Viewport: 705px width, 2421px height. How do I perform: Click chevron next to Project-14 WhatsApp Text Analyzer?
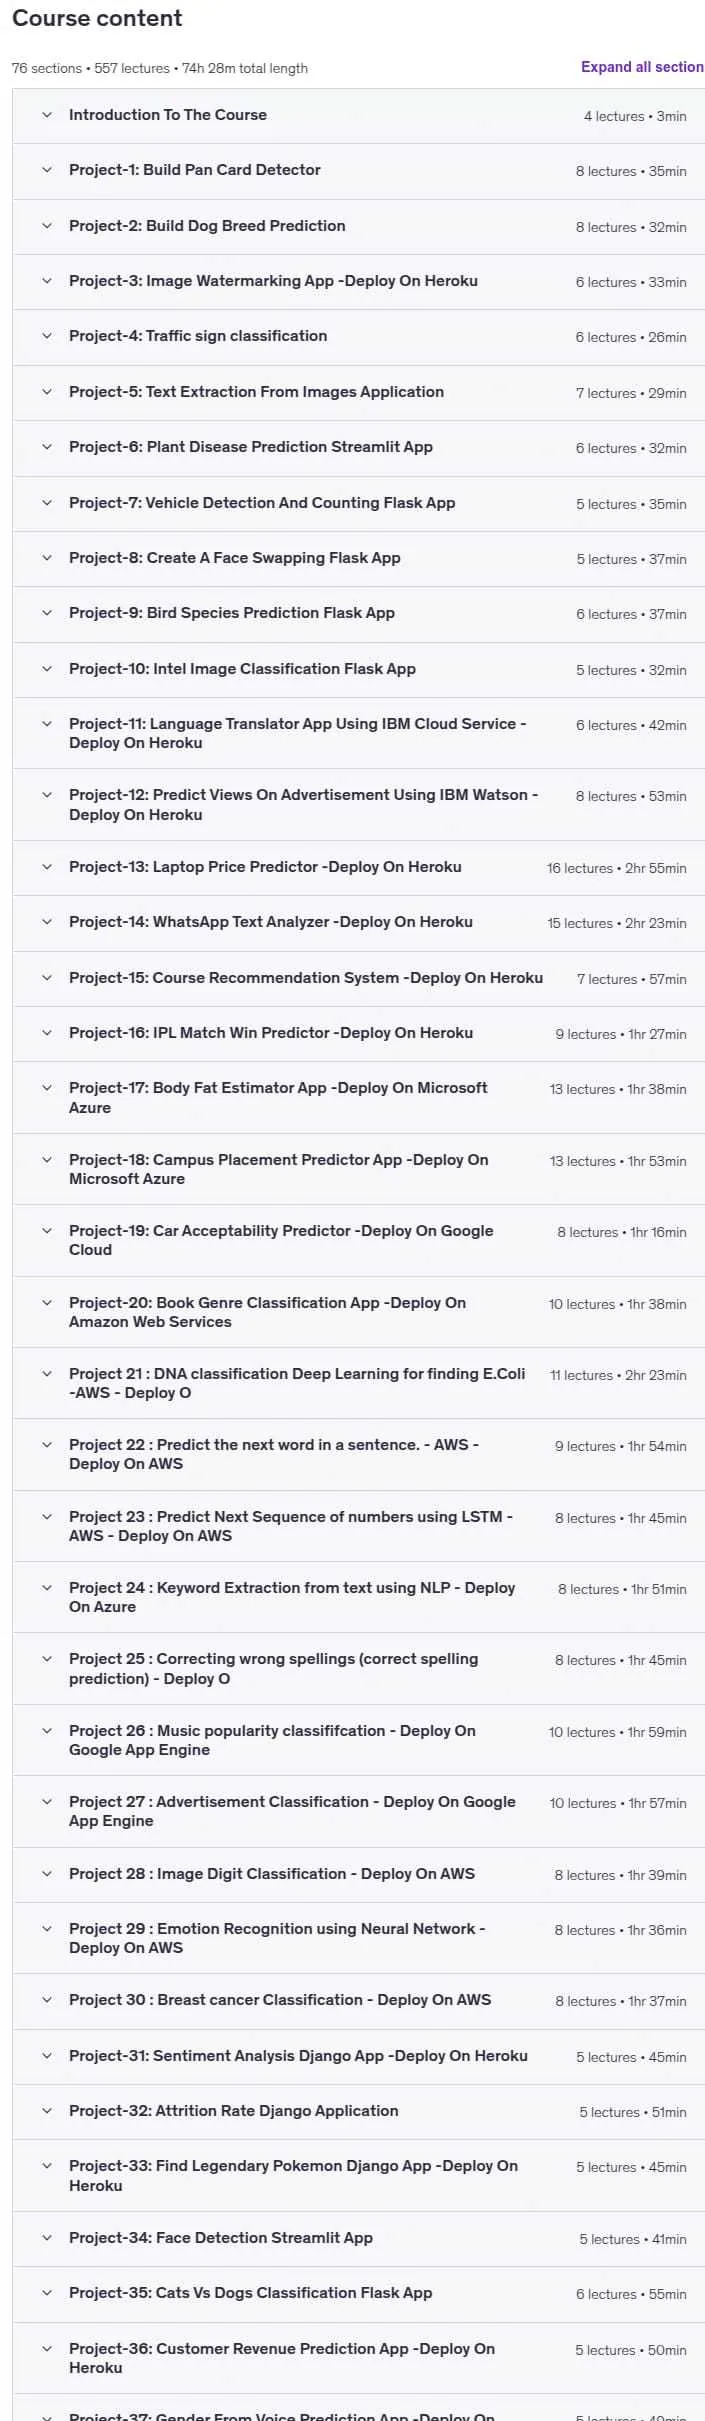(x=47, y=922)
